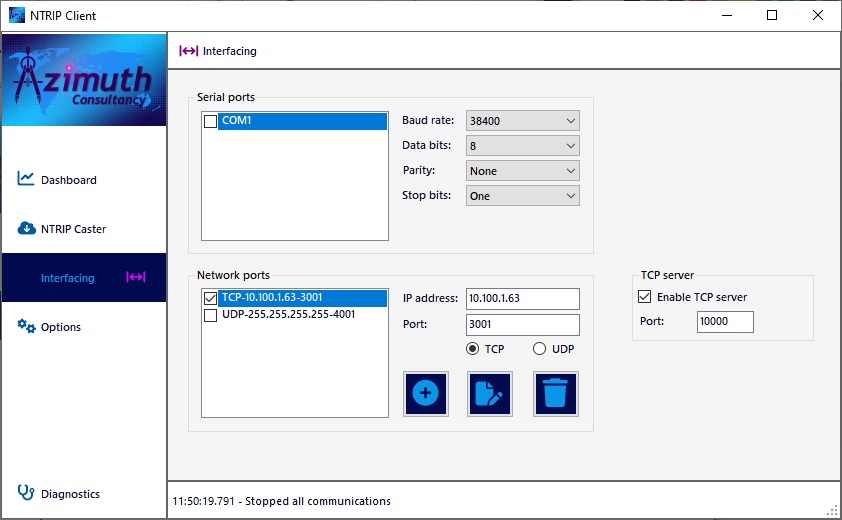The height and width of the screenshot is (520, 842).
Task: Click the Enable TCP server label
Action: click(x=702, y=297)
